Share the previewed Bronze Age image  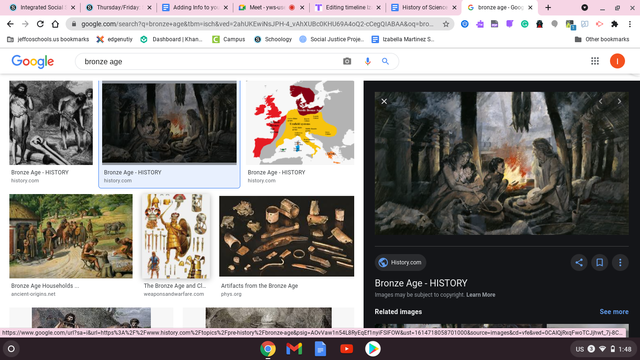pyautogui.click(x=579, y=262)
